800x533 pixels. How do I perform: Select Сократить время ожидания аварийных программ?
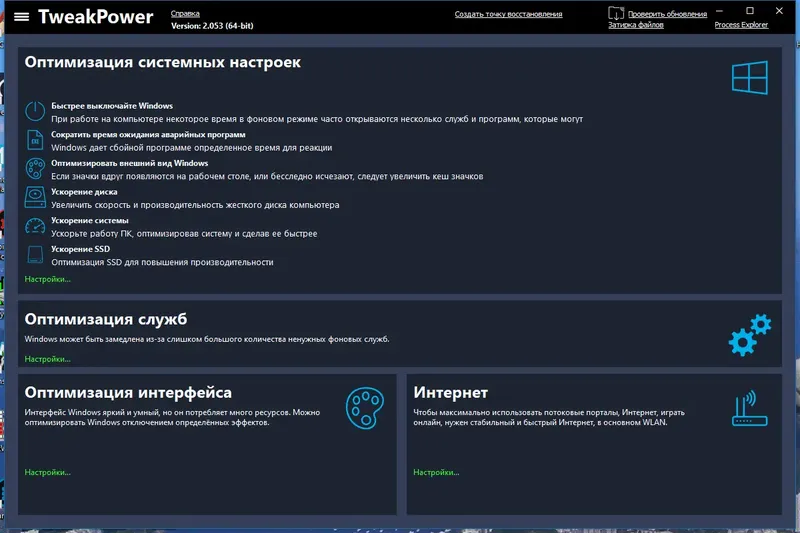coord(148,135)
